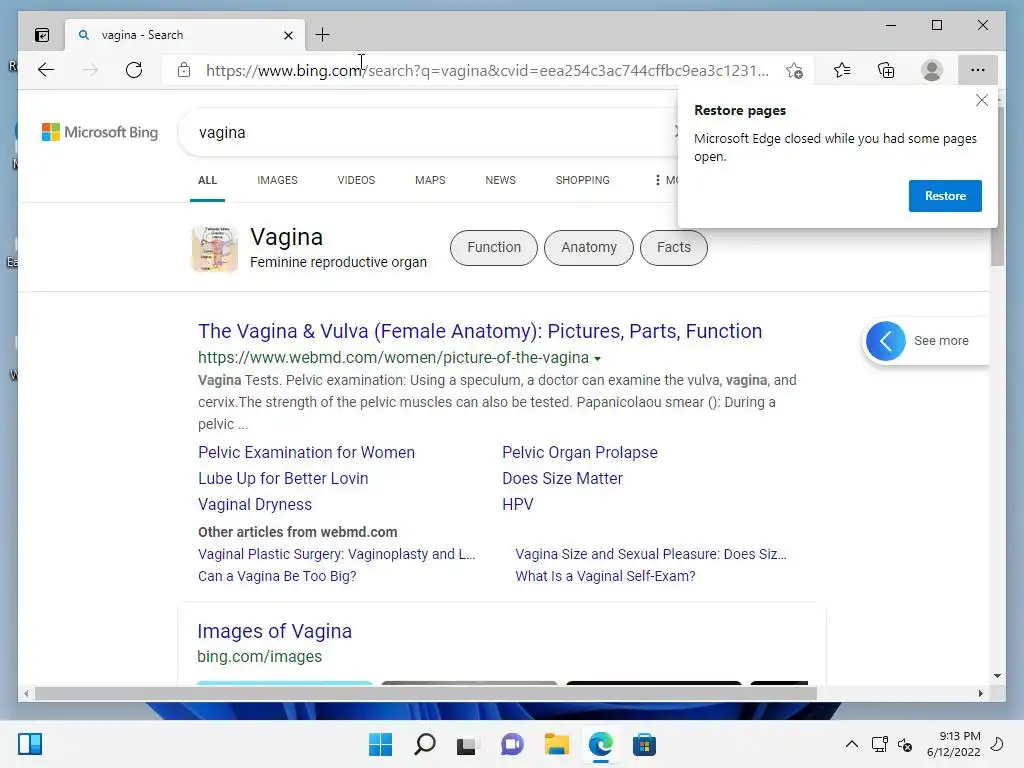Expand the See more side panel arrow
Image resolution: width=1024 pixels, height=768 pixels.
click(886, 341)
